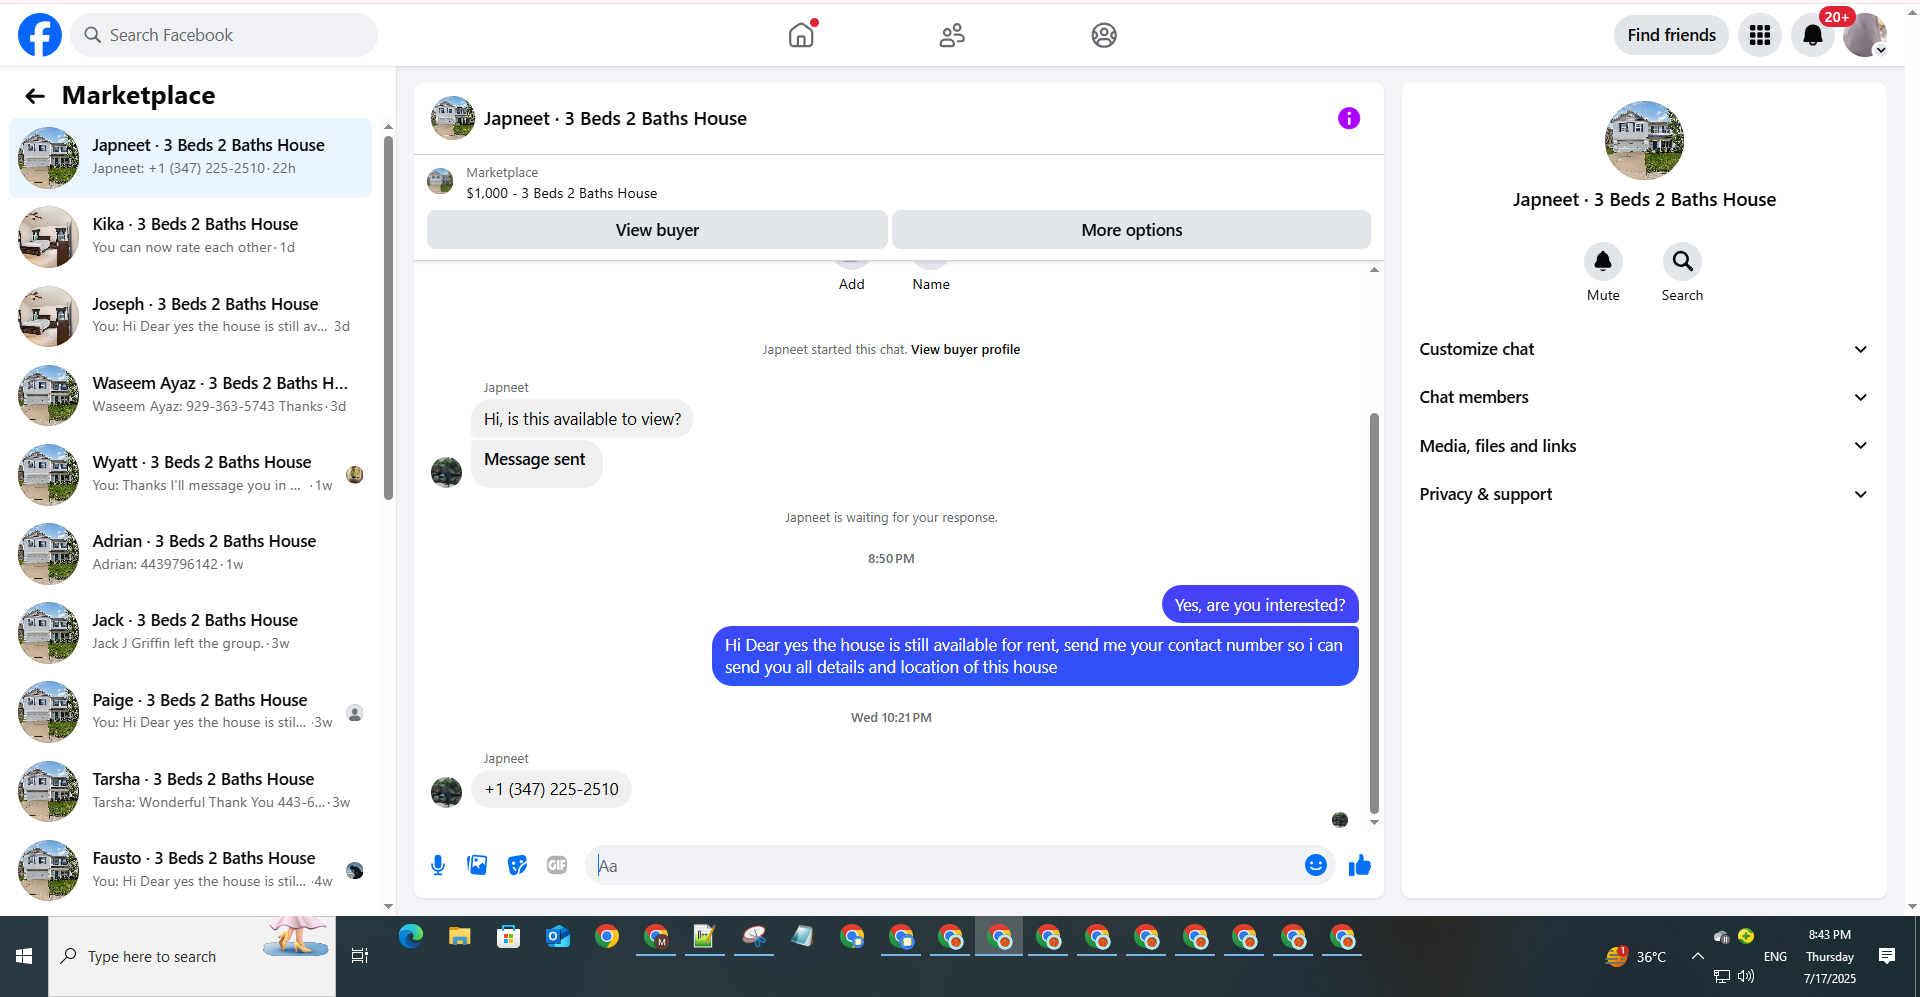Open the Joseph conversation
Viewport: 1920px width, 997px height.
[x=191, y=315]
